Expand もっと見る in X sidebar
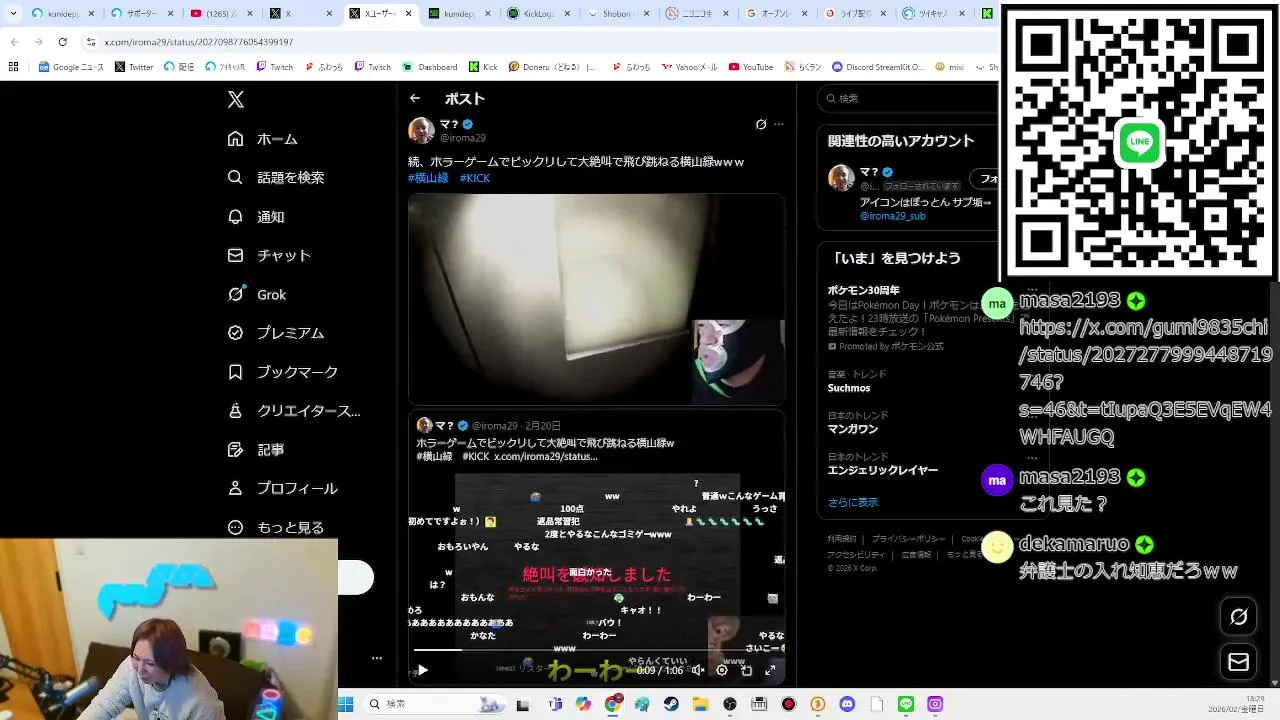Viewport: 1280px width, 720px height. [276, 527]
